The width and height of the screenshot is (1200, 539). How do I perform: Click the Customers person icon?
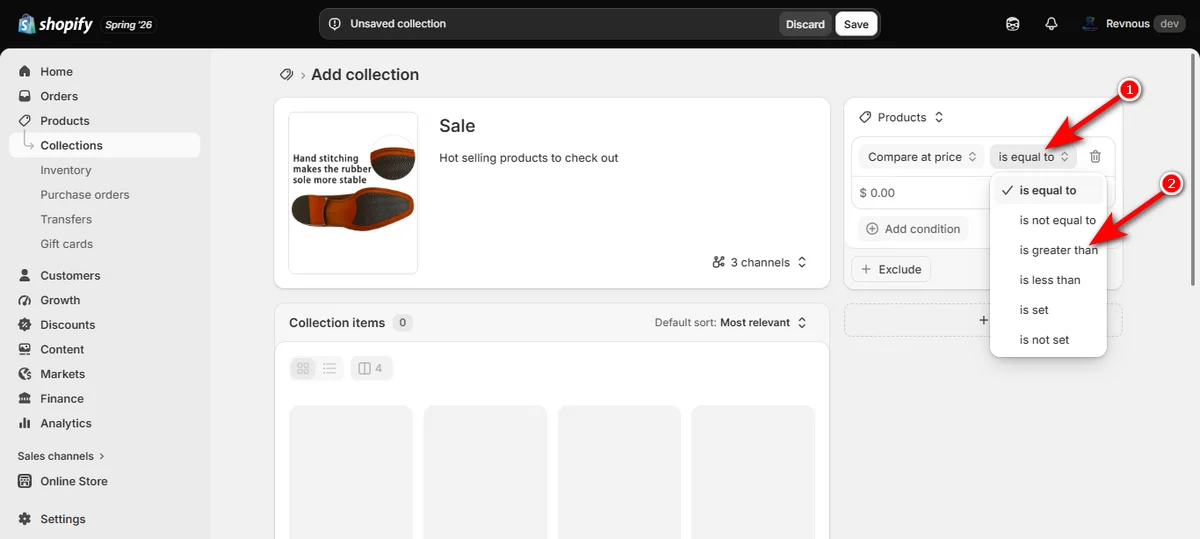(25, 275)
